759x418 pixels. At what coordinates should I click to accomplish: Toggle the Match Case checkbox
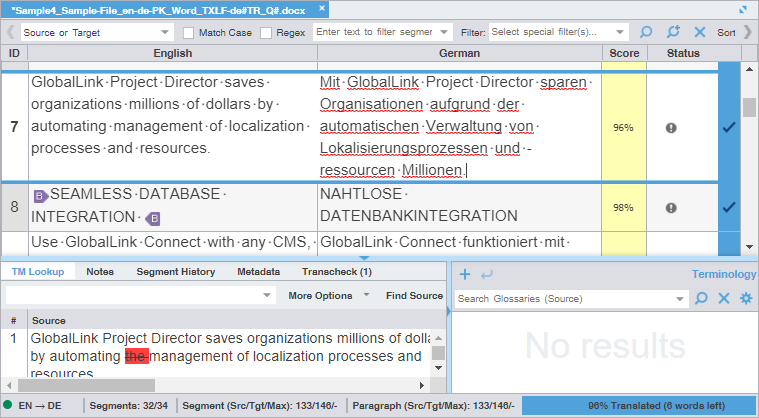[x=188, y=33]
